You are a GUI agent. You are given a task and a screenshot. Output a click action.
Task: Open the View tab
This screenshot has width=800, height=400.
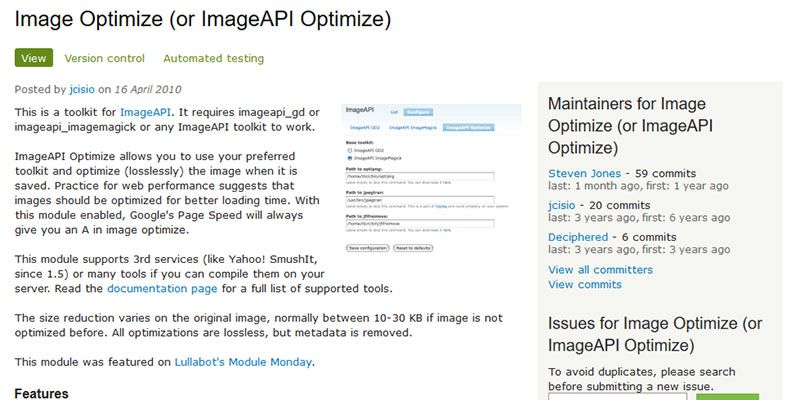34,58
